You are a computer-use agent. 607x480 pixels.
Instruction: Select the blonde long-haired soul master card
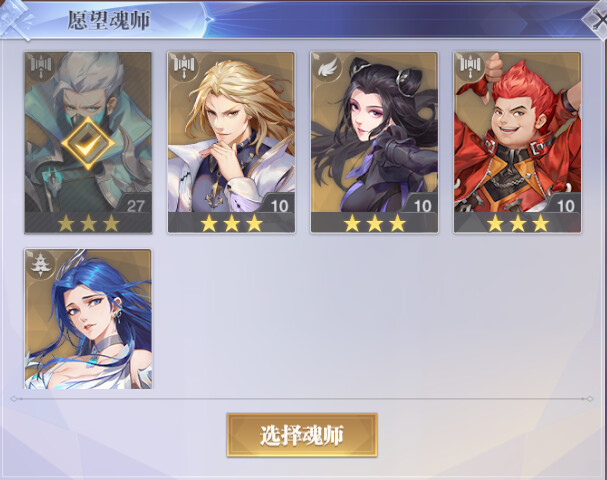231,142
